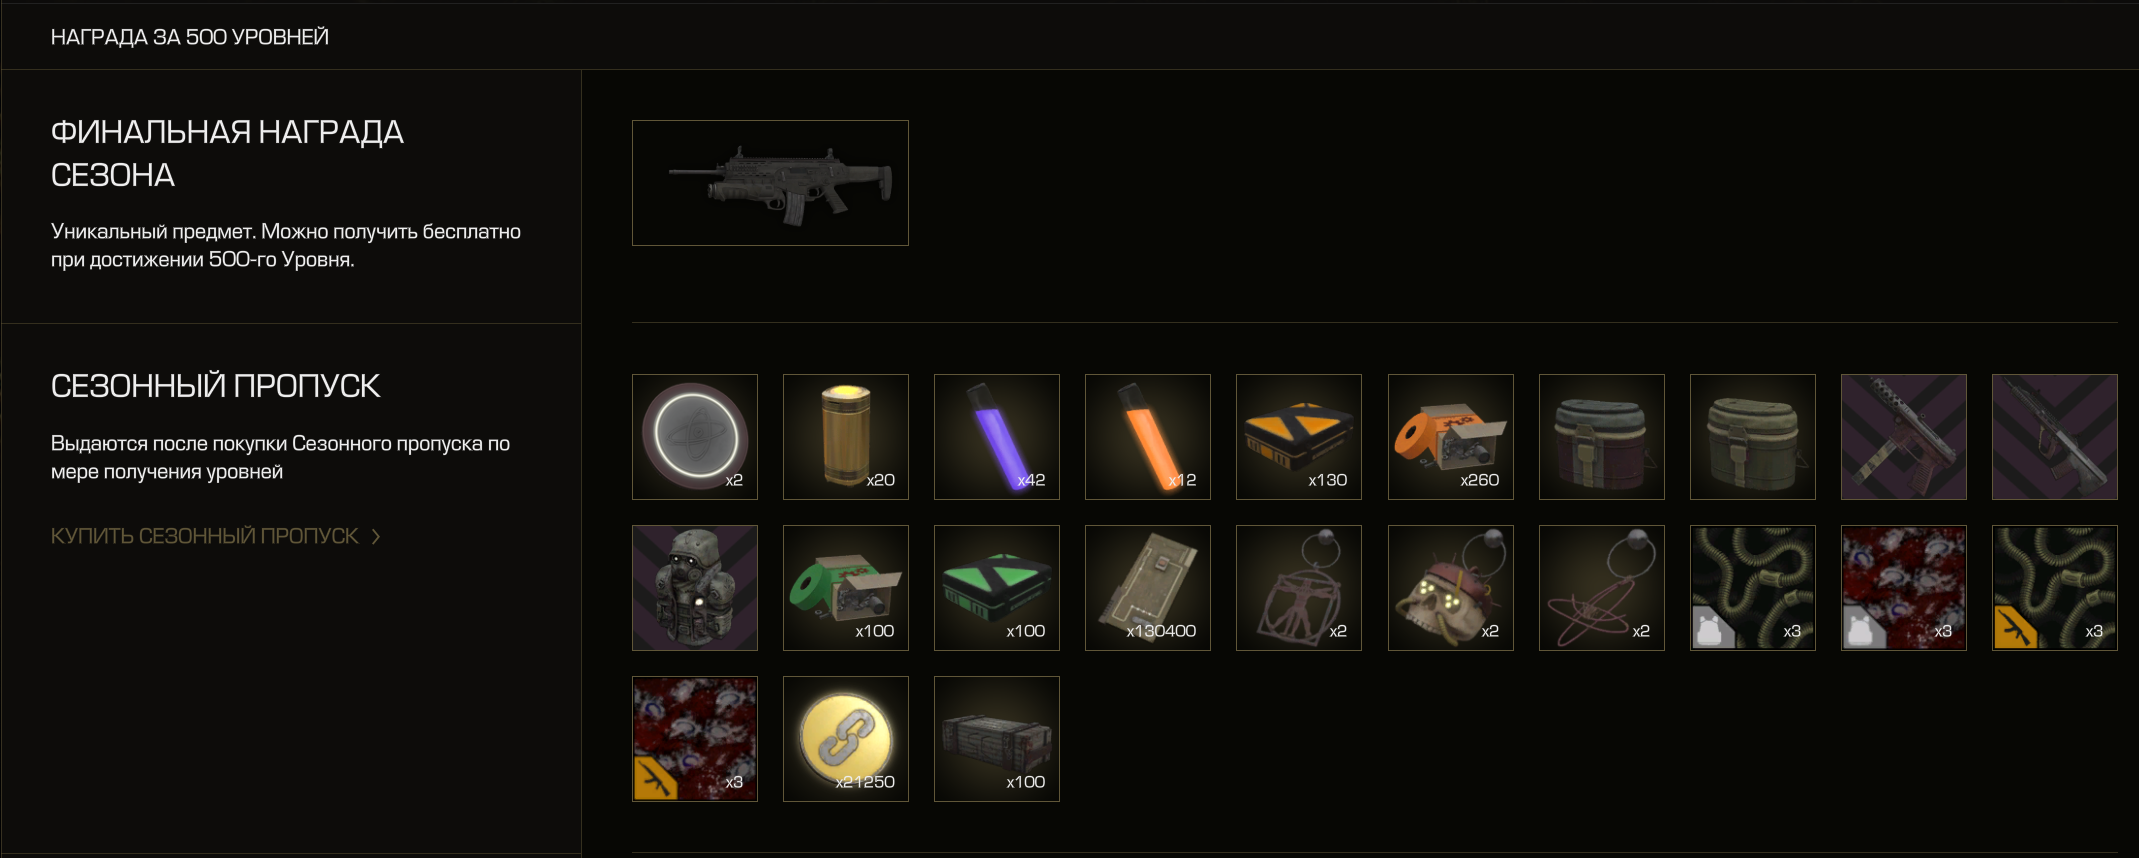Click the final reward assault rifle thumbnail

click(770, 183)
